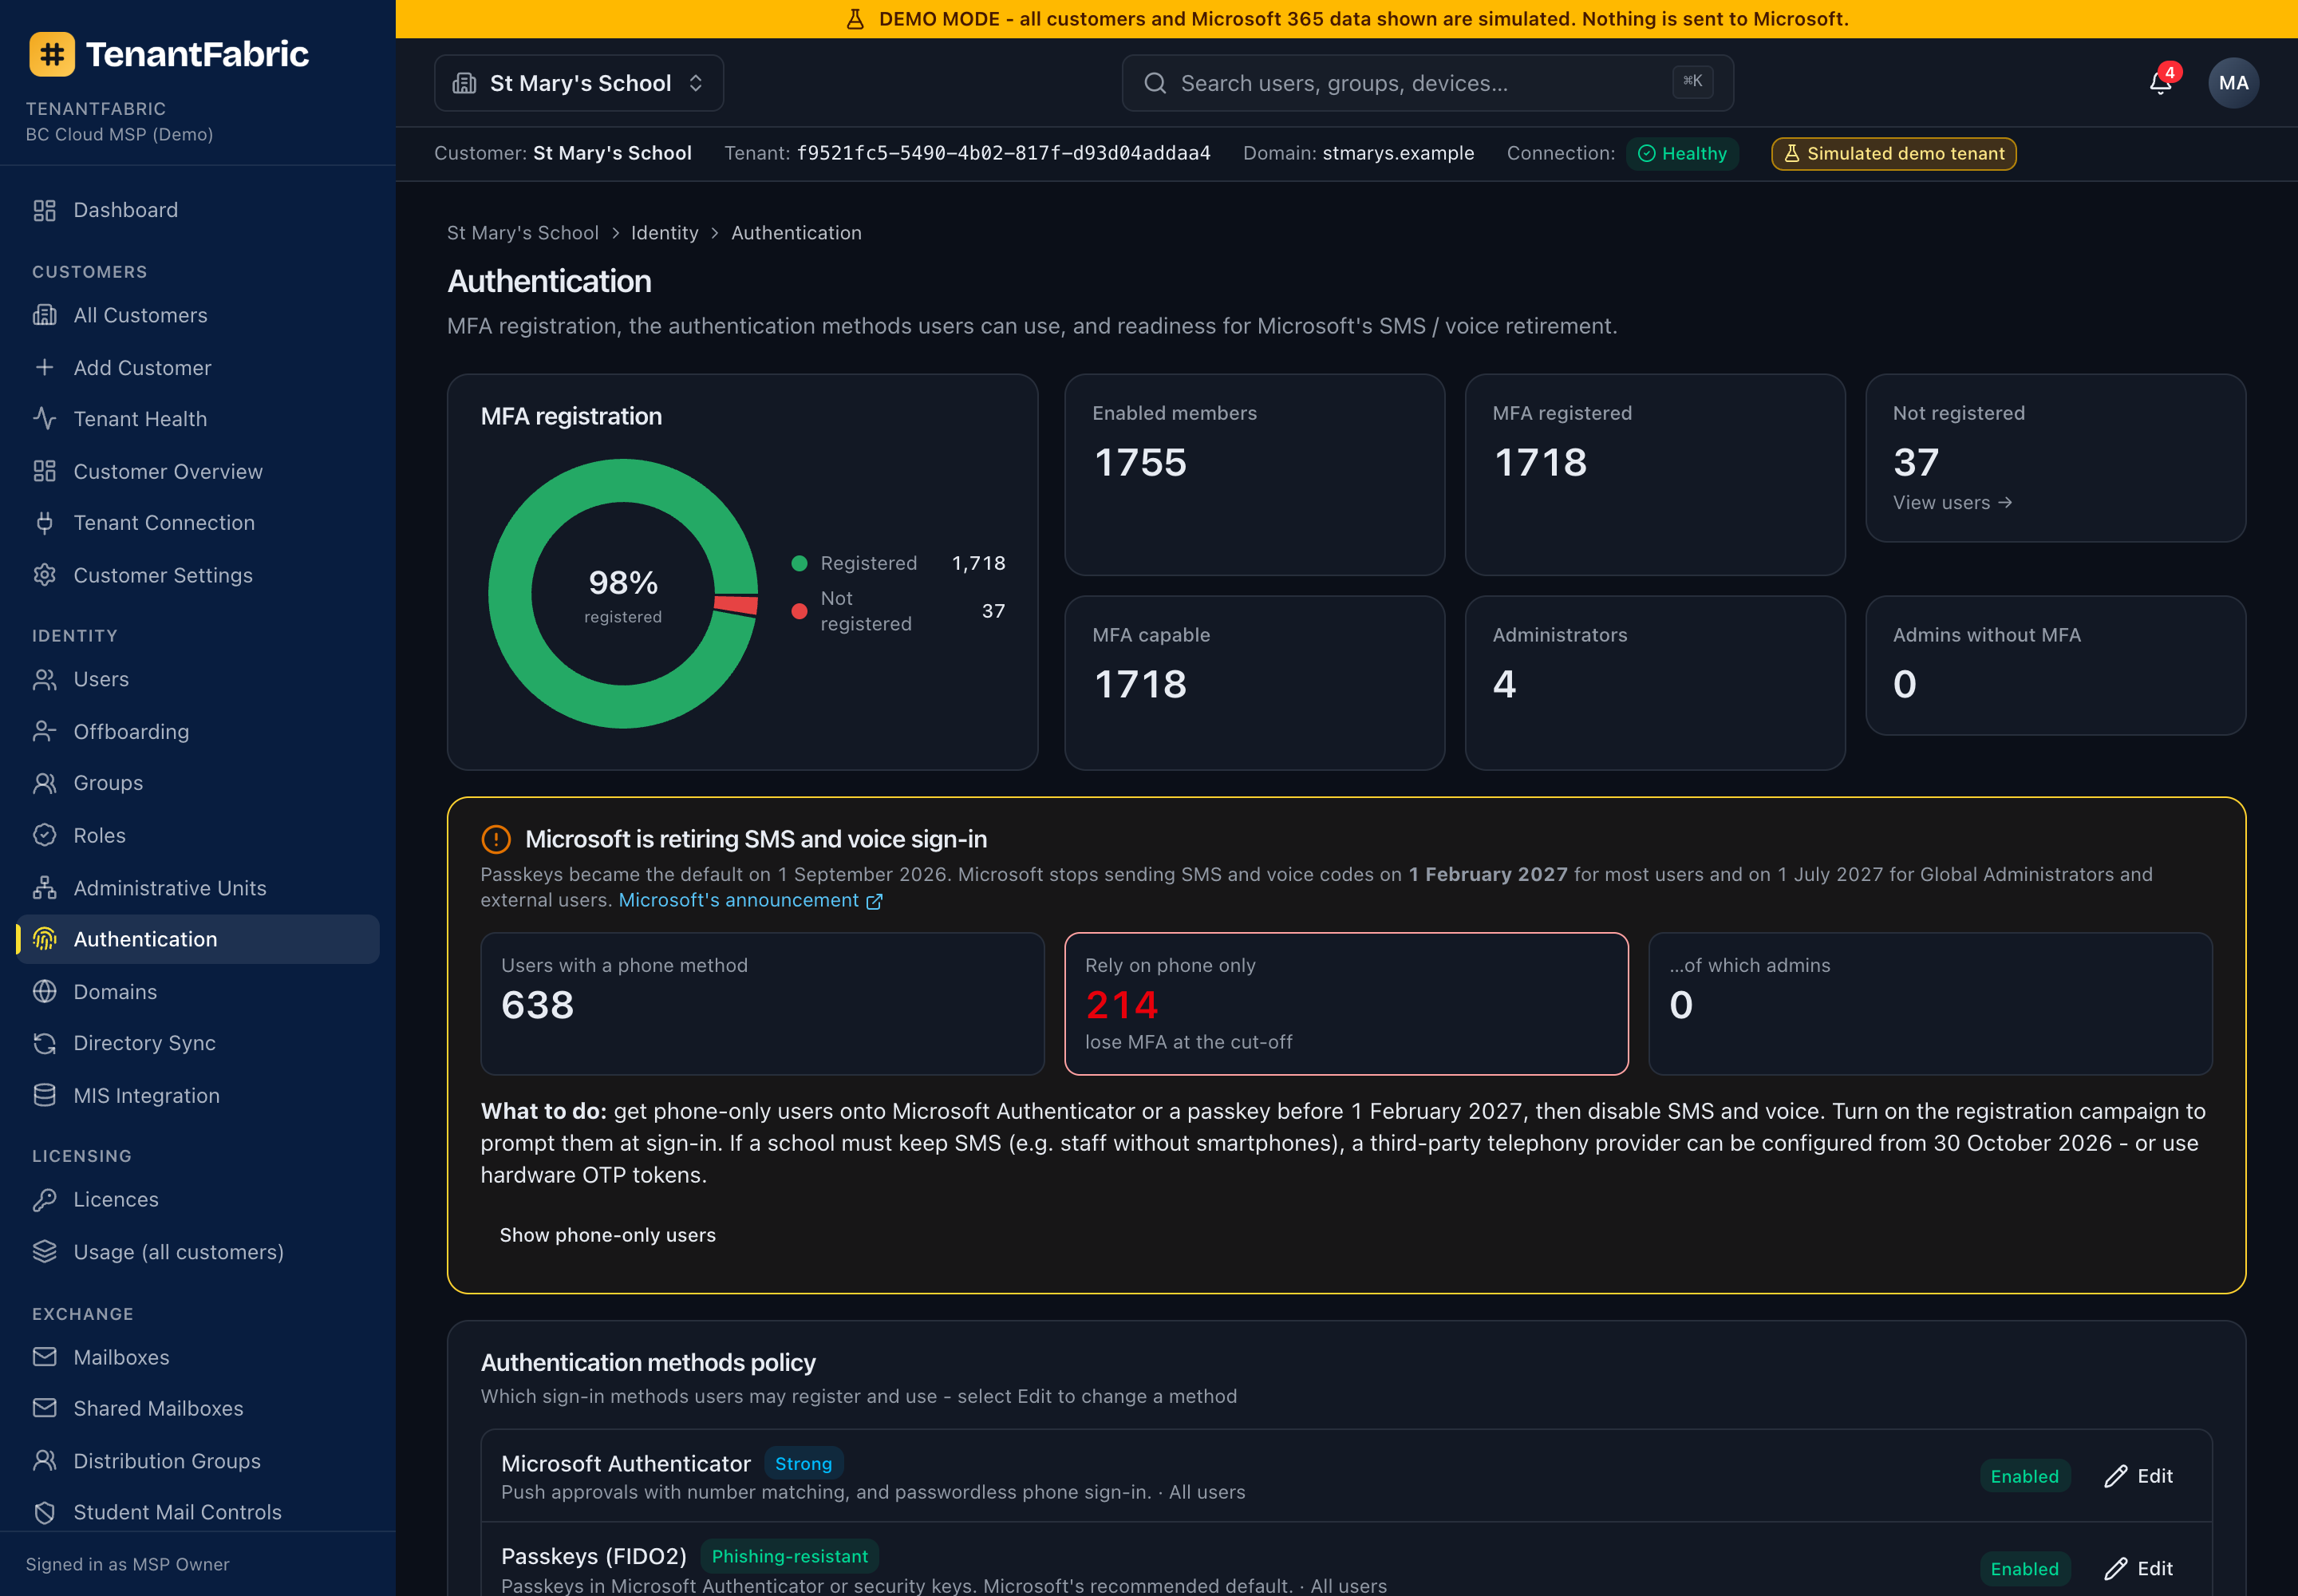Viewport: 2298px width, 1596px height.
Task: Click the Directory Sync refresh icon
Action: [45, 1043]
